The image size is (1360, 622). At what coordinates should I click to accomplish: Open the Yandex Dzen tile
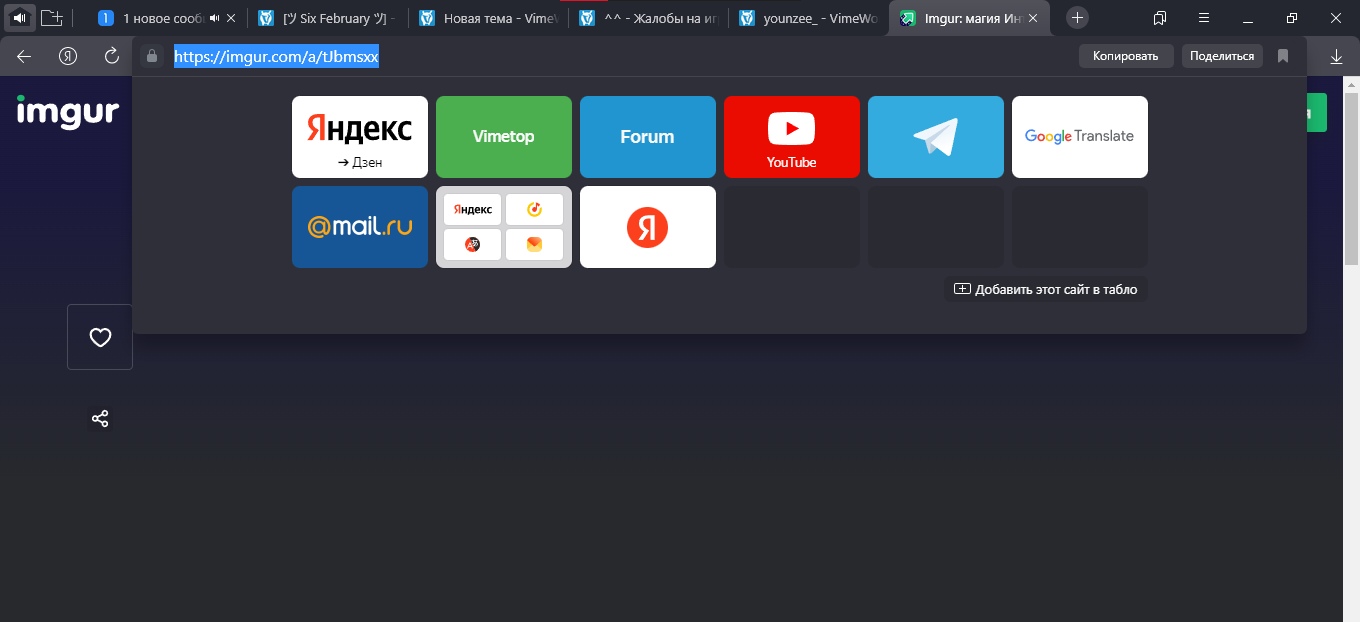359,137
